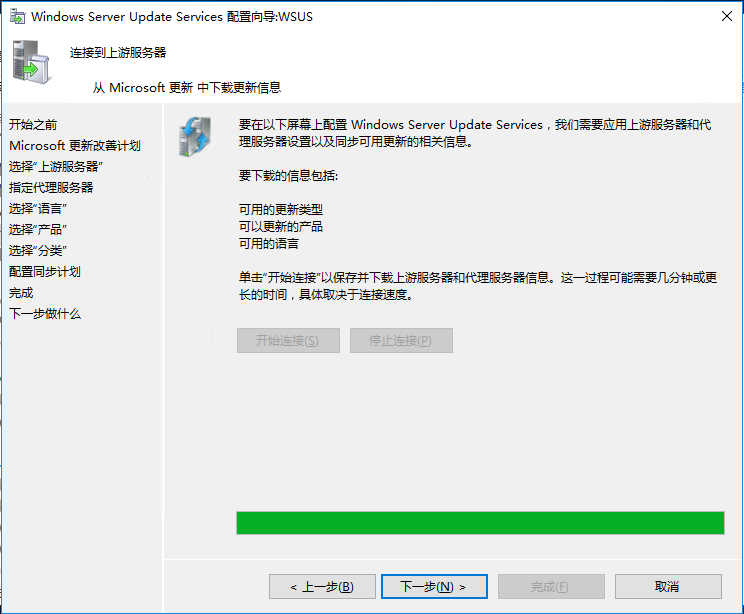Select the 开始之前 step in sidebar
Screen dimensions: 744x614
(33, 125)
